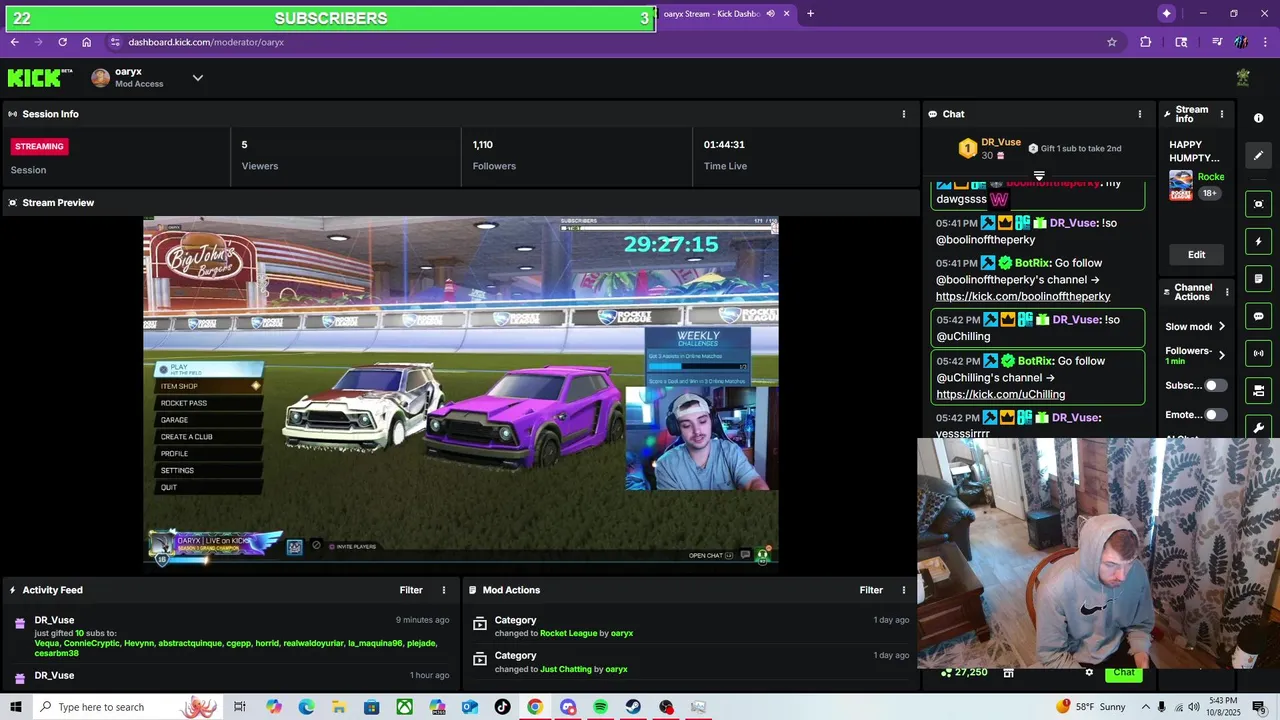1280x720 pixels.
Task: Open the Activity Feed three-dot menu
Action: (x=444, y=590)
